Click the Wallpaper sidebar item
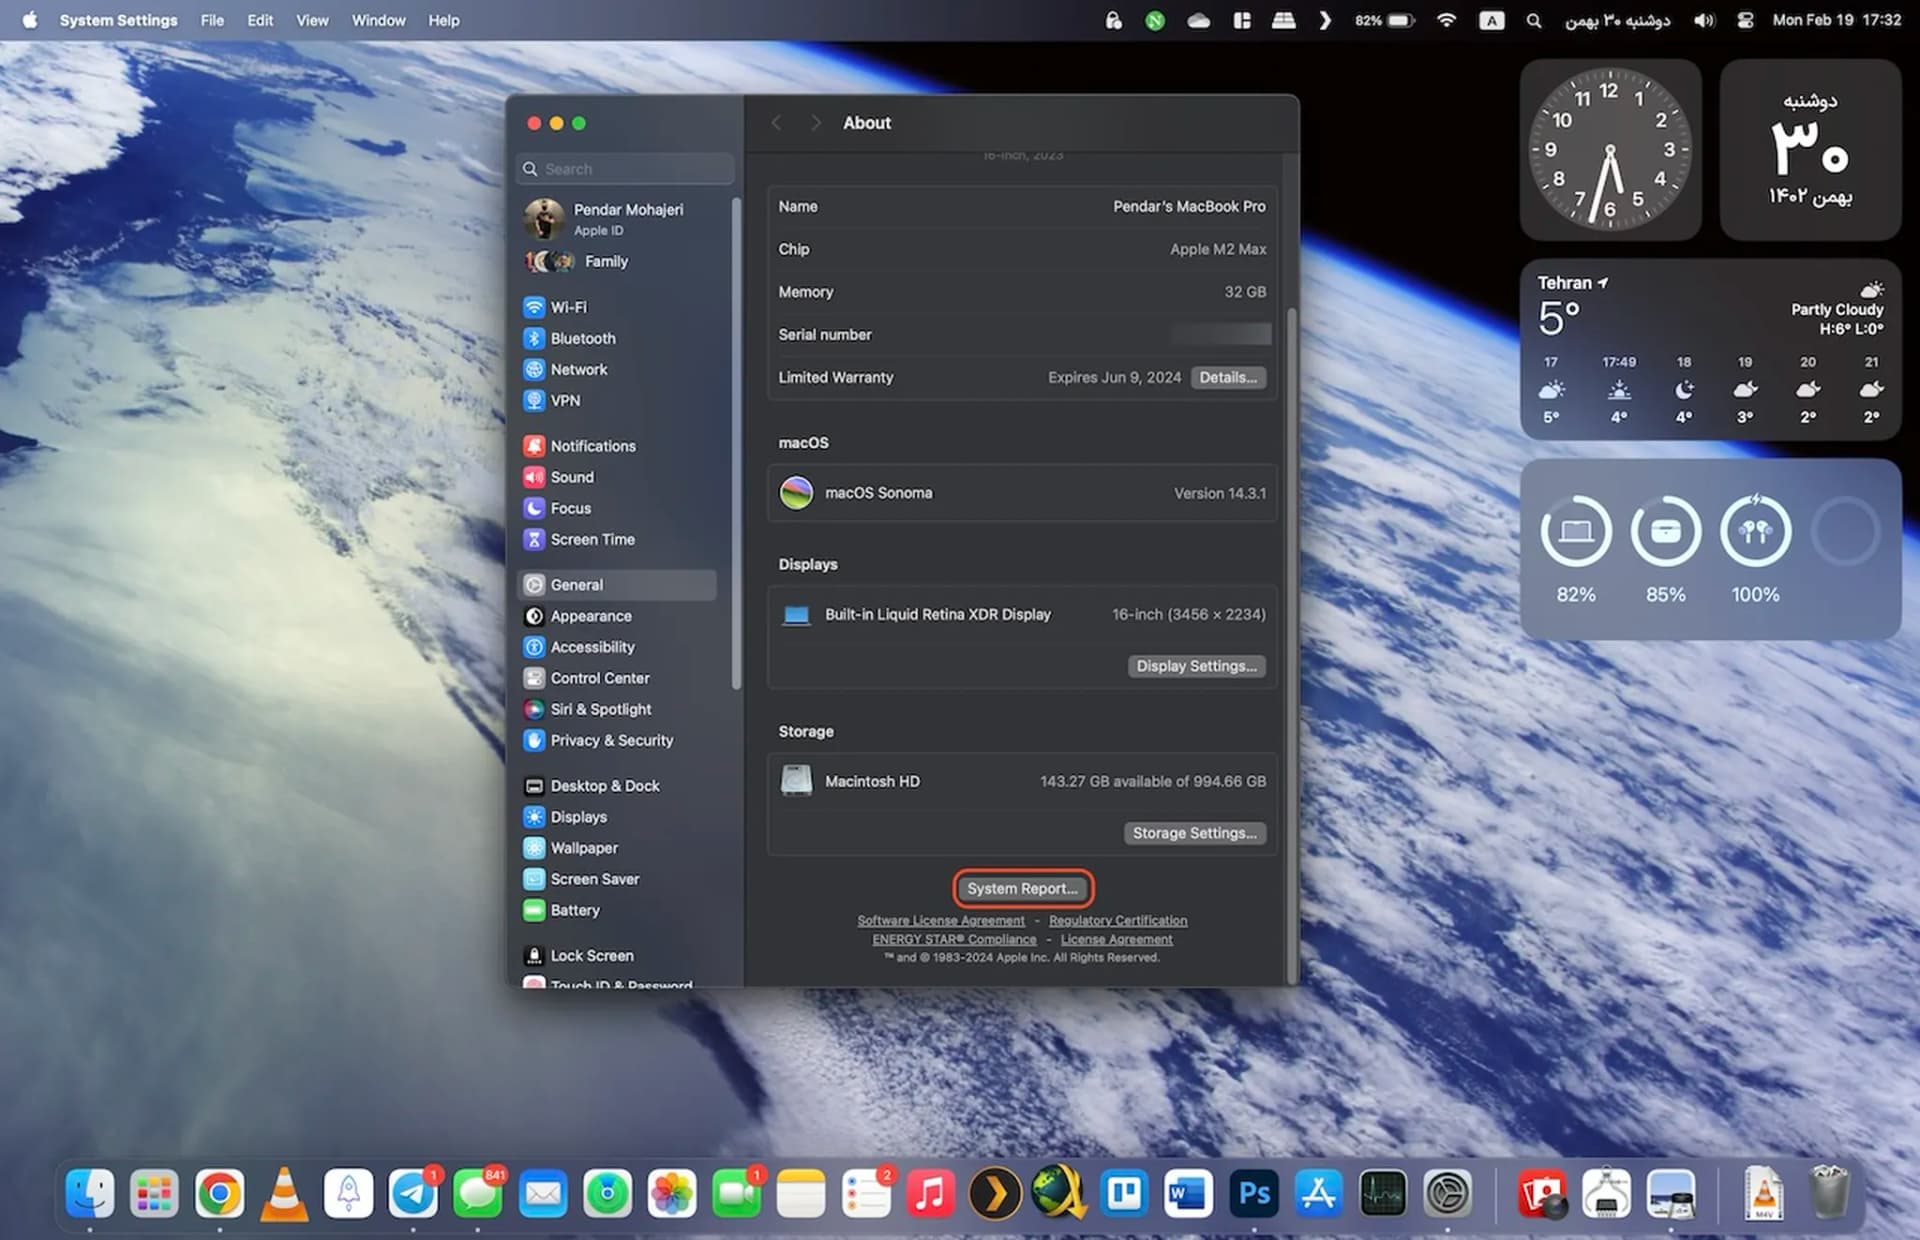 [583, 848]
